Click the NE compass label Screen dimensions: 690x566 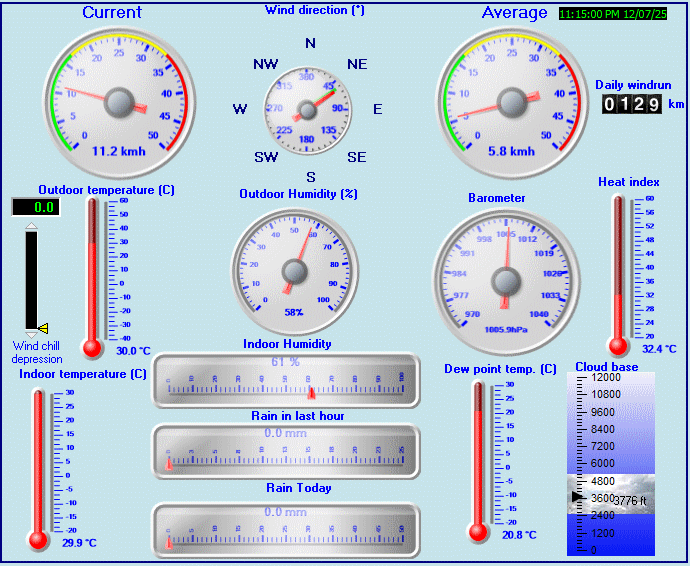point(357,64)
